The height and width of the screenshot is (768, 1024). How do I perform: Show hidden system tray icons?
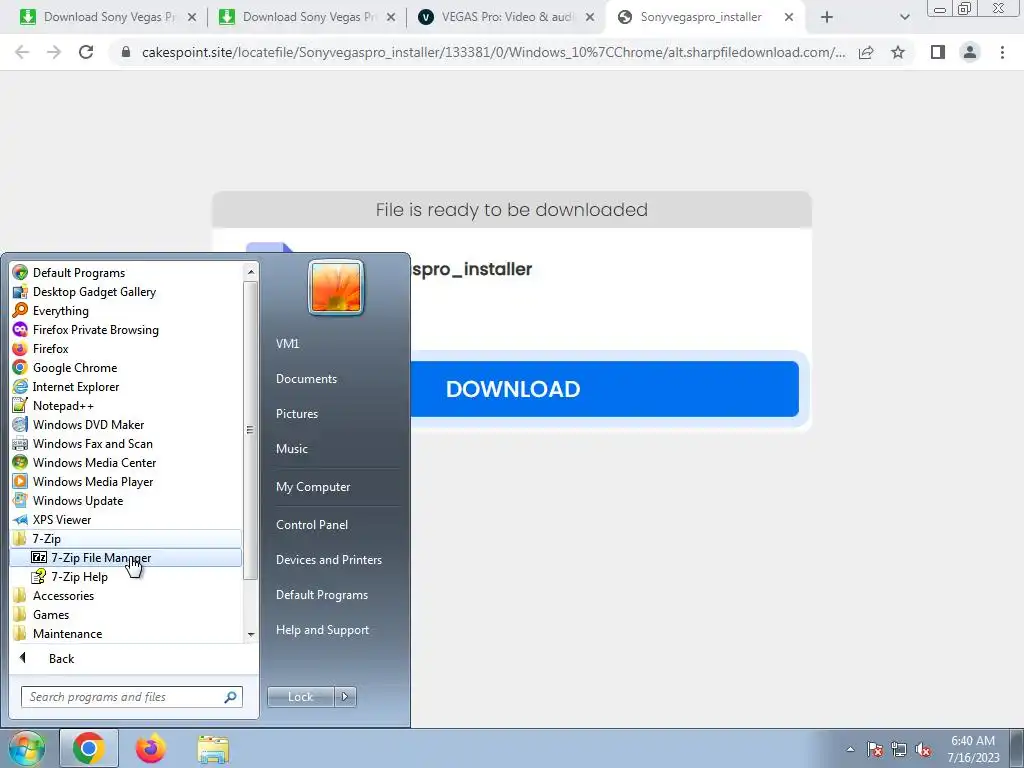pyautogui.click(x=850, y=749)
